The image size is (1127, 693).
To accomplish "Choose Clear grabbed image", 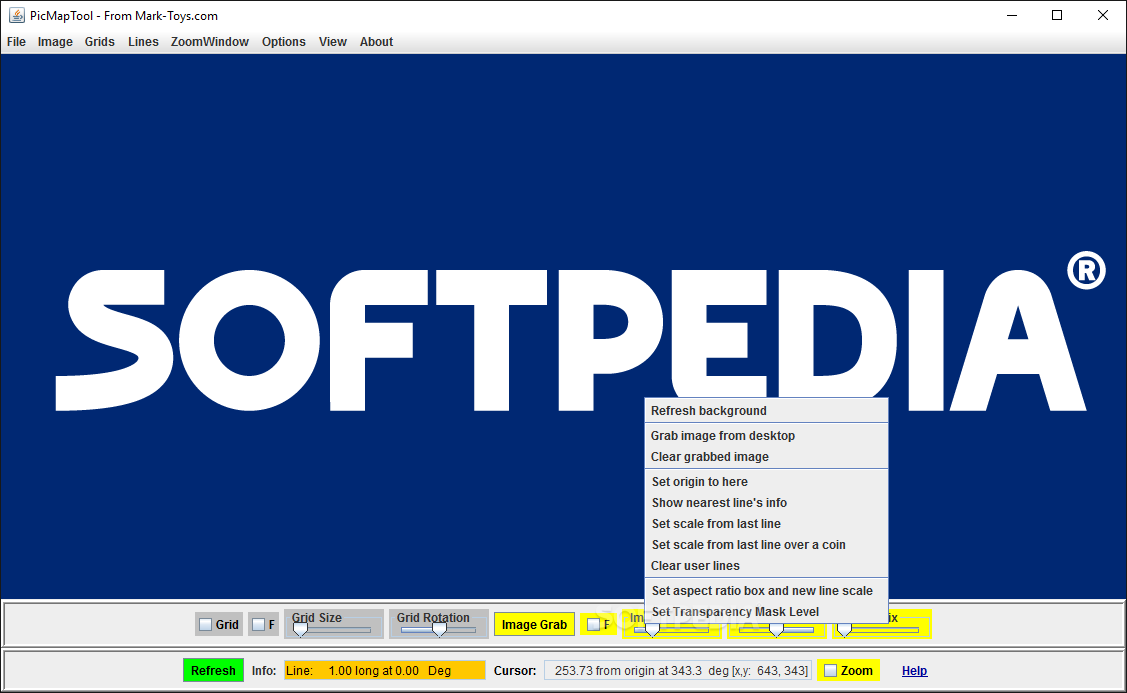I will pyautogui.click(x=766, y=456).
